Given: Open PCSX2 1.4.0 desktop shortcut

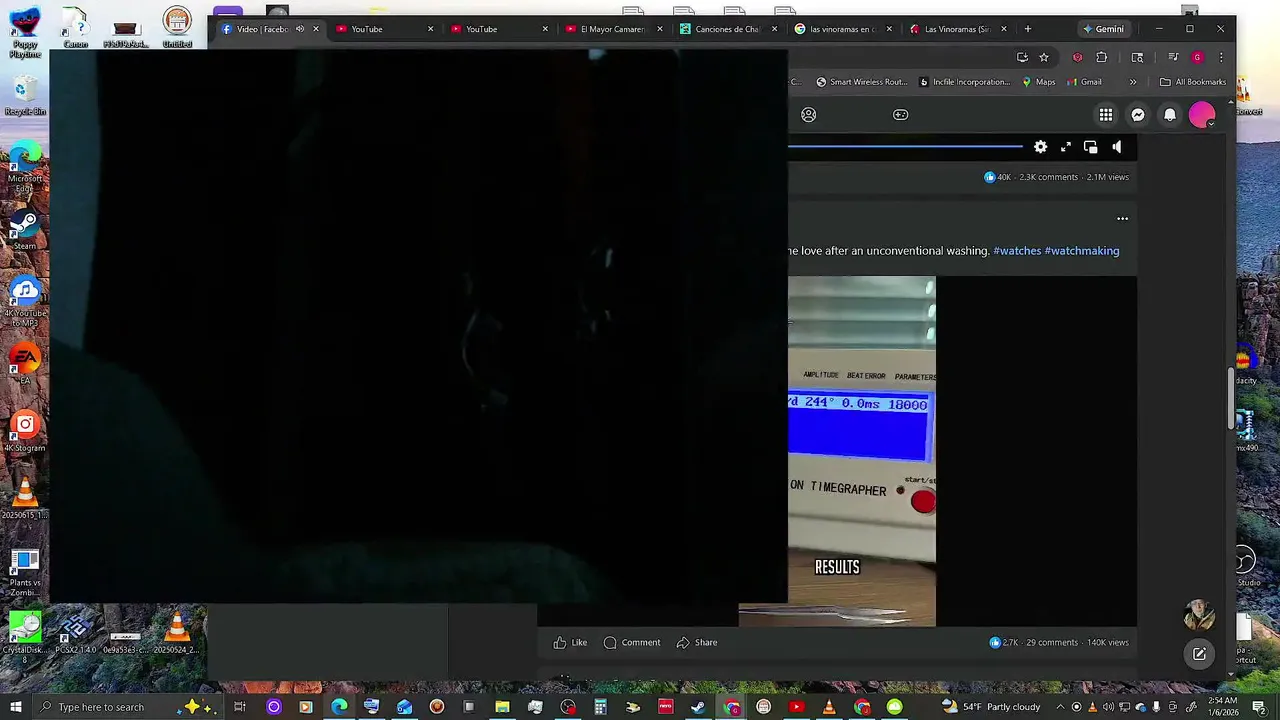Looking at the screenshot, I should coord(76,635).
